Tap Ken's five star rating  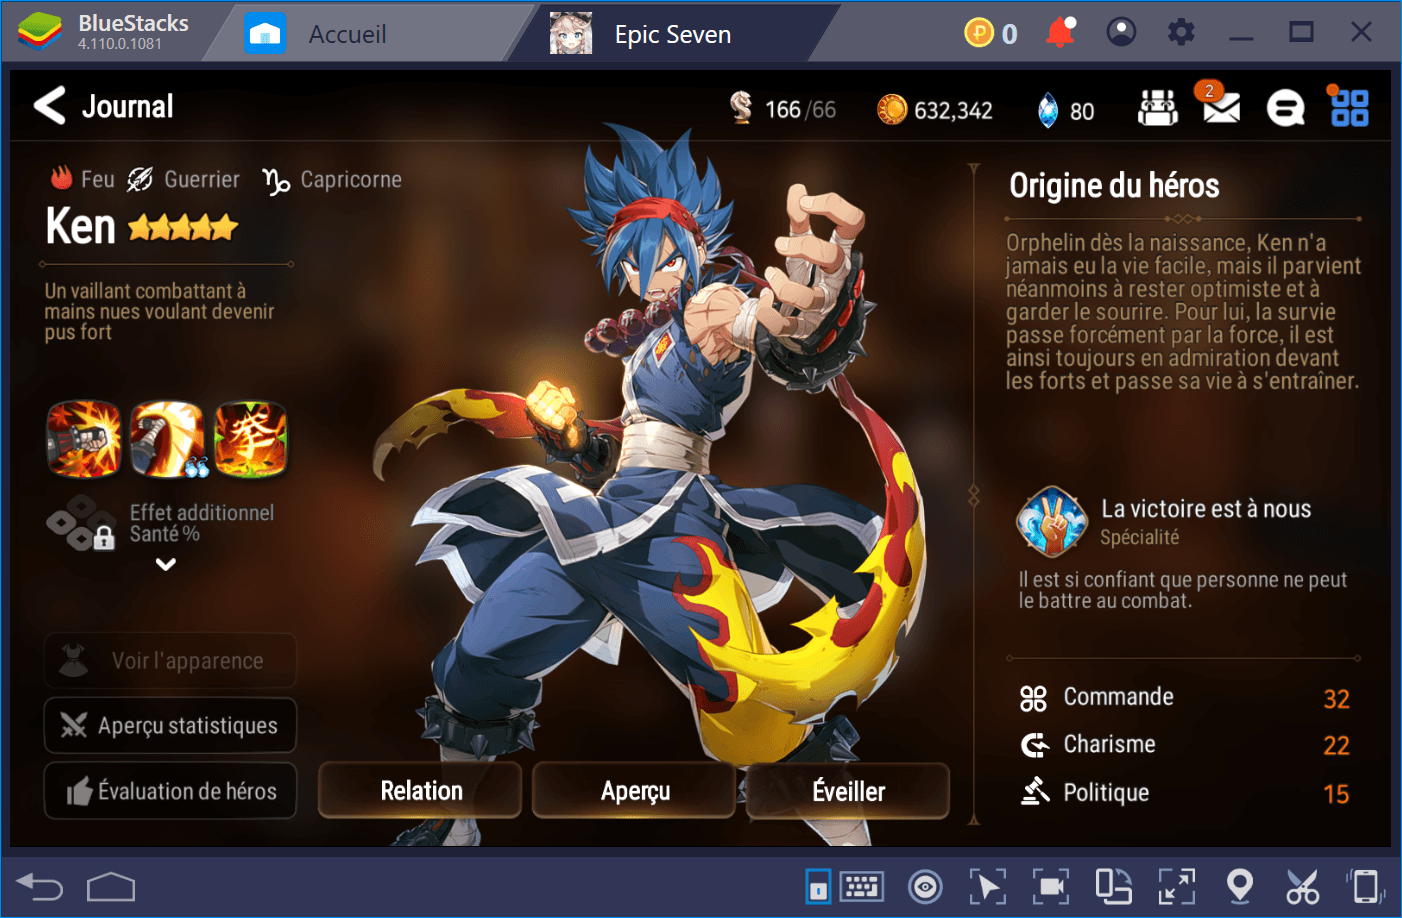[183, 228]
